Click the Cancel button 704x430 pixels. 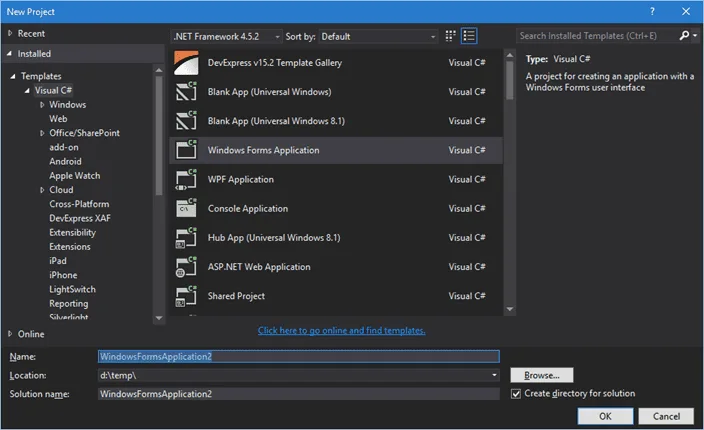(x=666, y=416)
